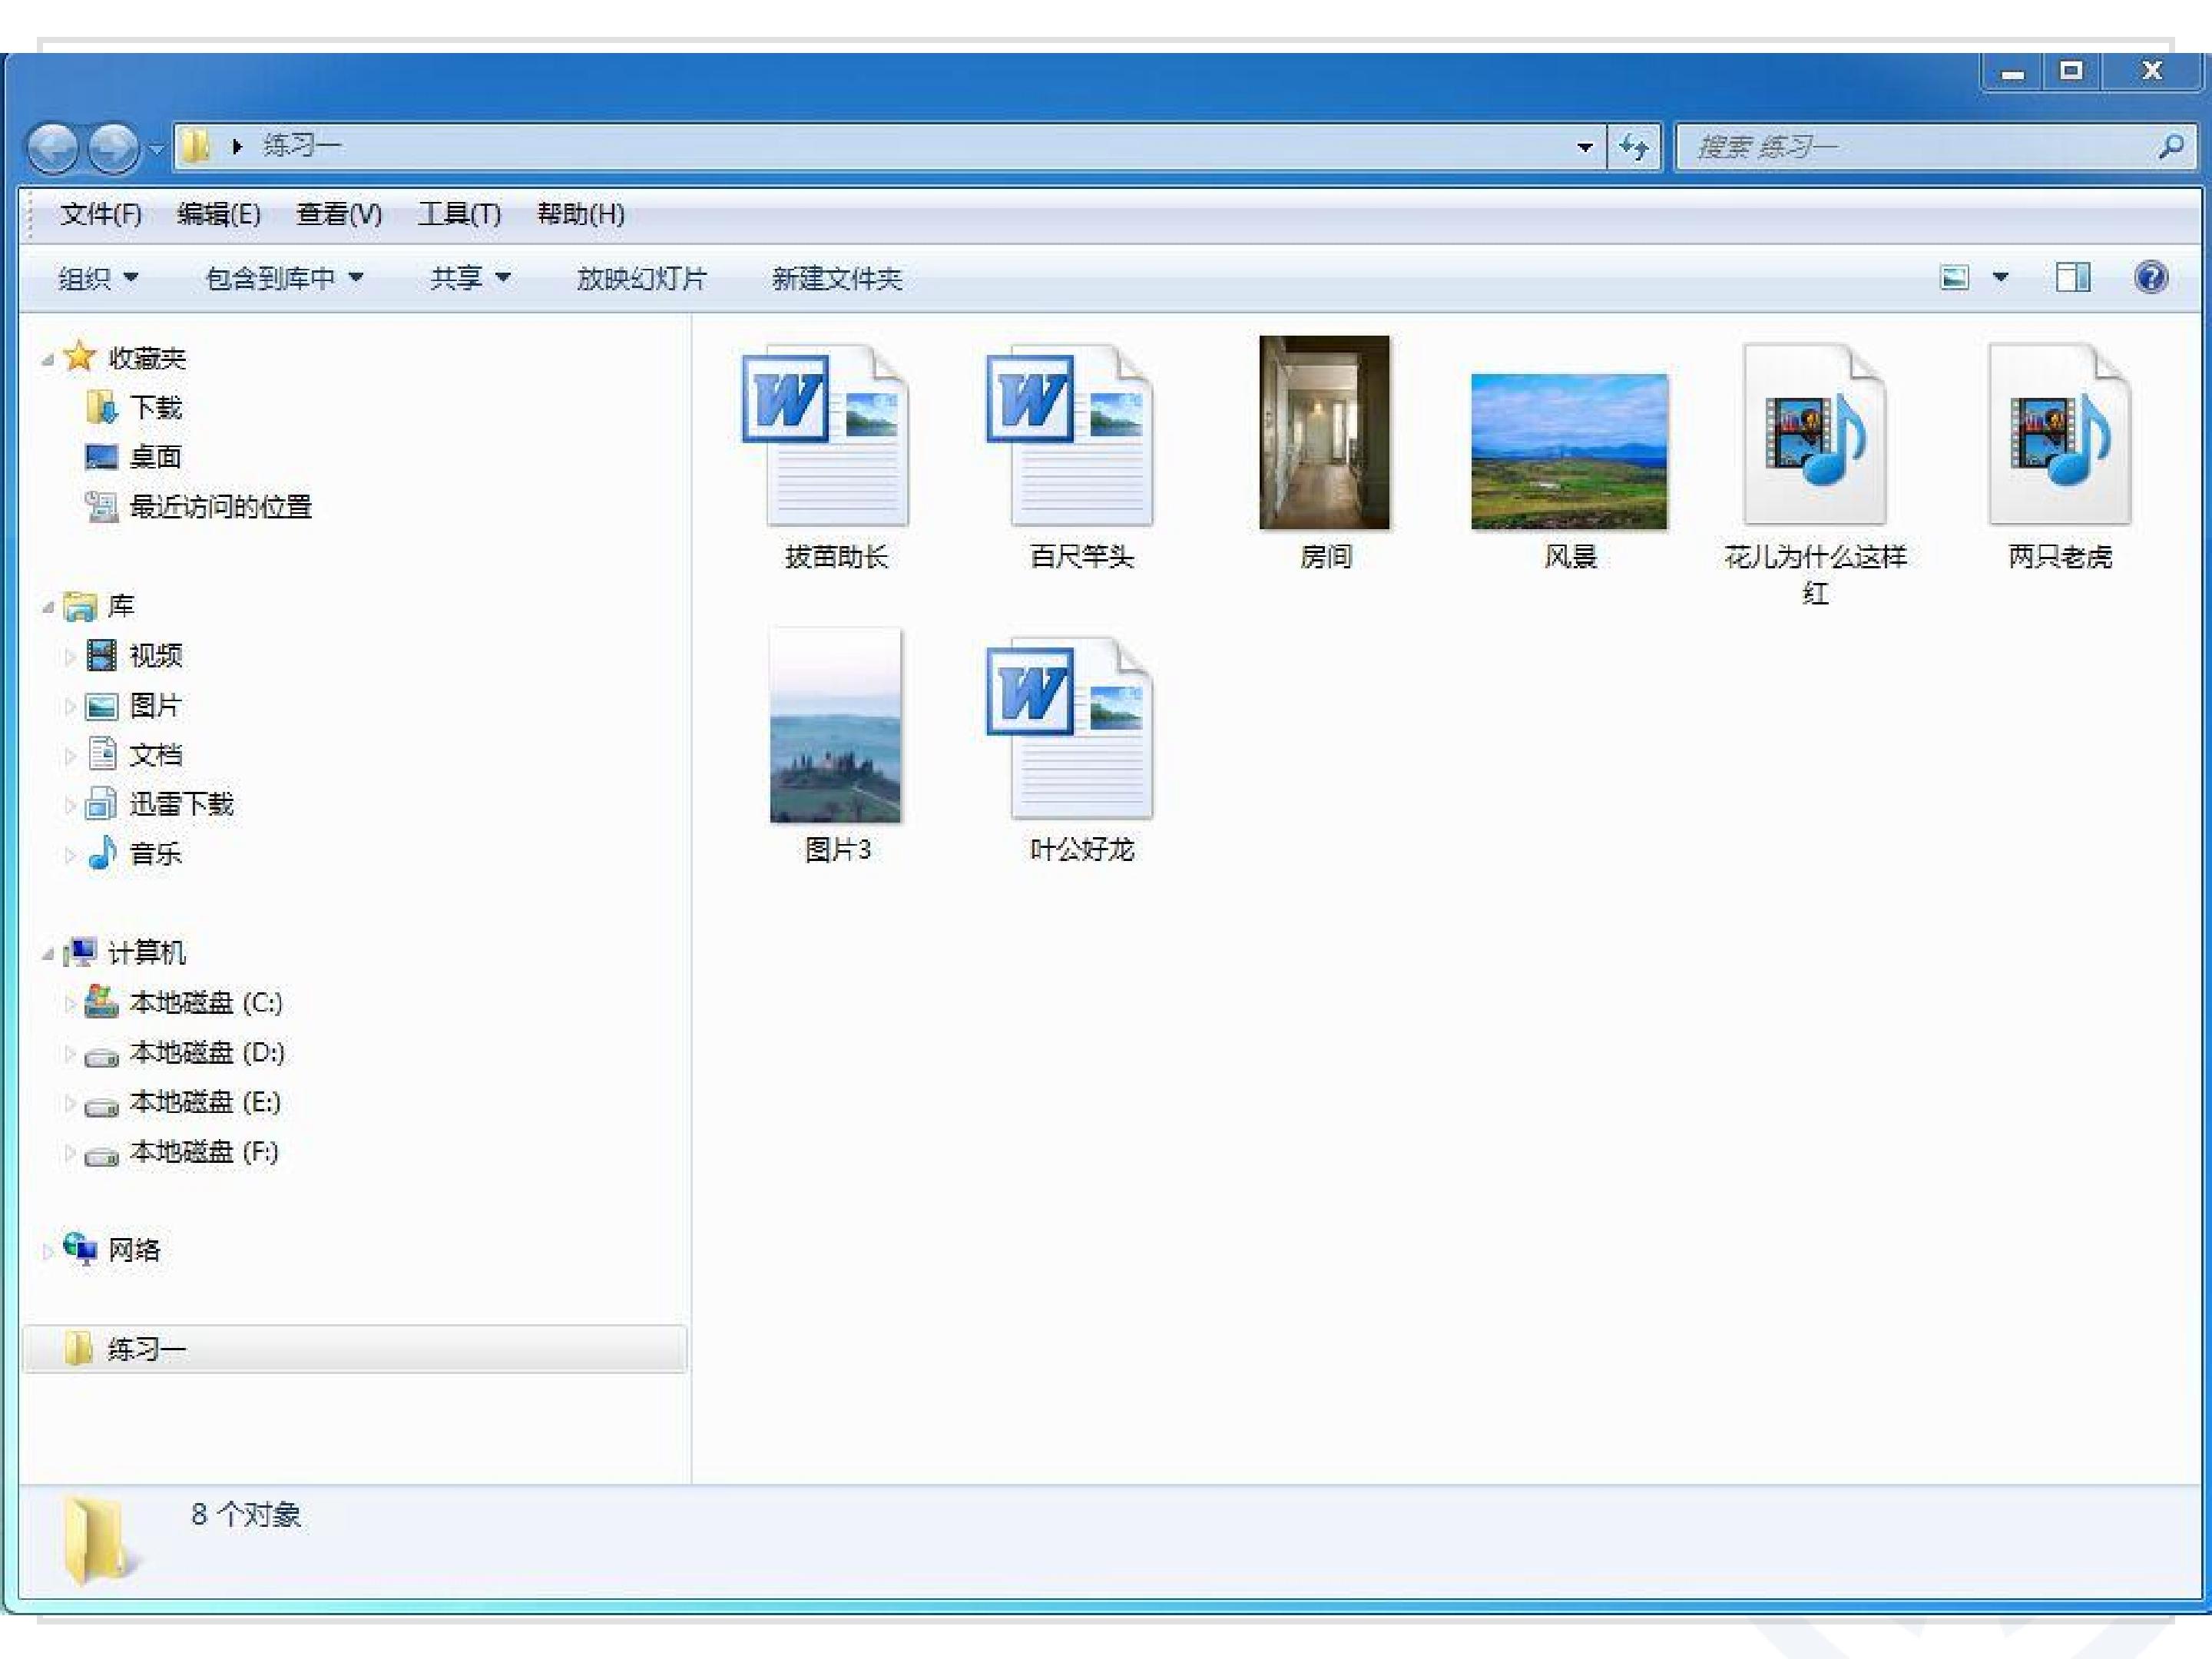Click the Back navigation arrow button
The height and width of the screenshot is (1659, 2212).
pos(53,148)
